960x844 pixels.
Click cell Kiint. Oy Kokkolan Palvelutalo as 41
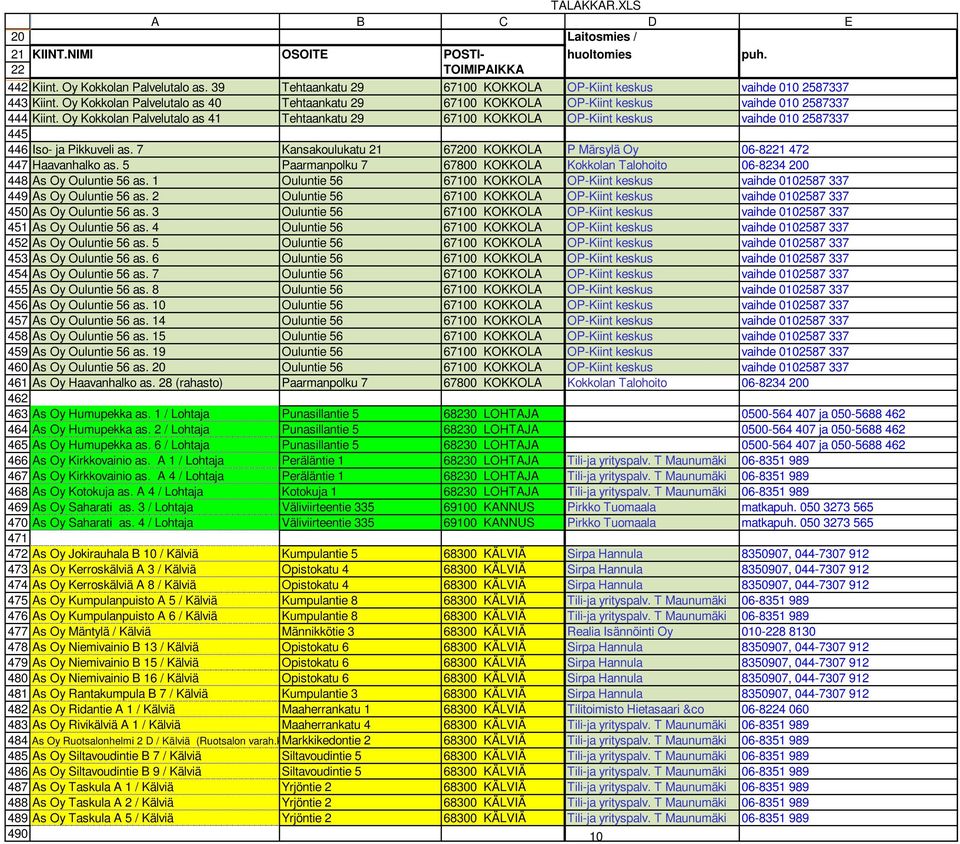click(155, 119)
